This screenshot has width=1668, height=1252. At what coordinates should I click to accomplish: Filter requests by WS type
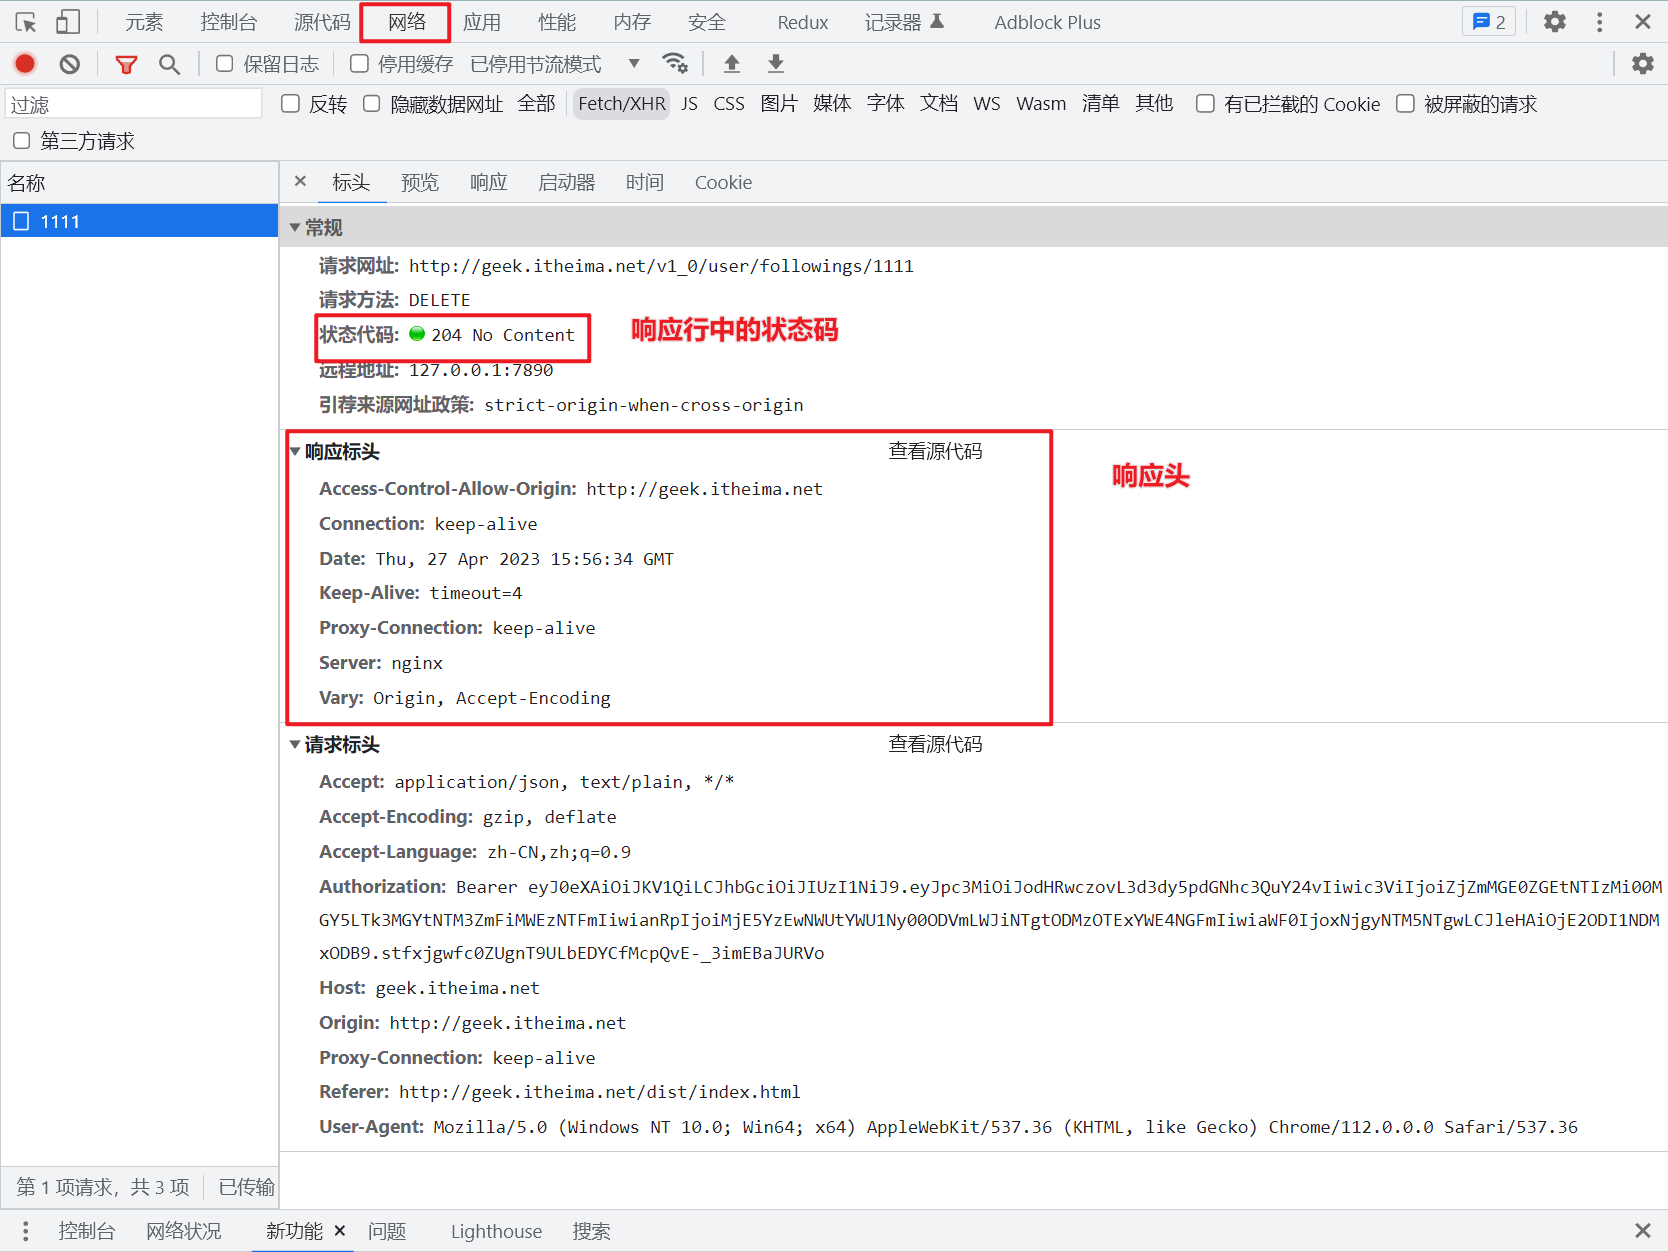[x=987, y=104]
